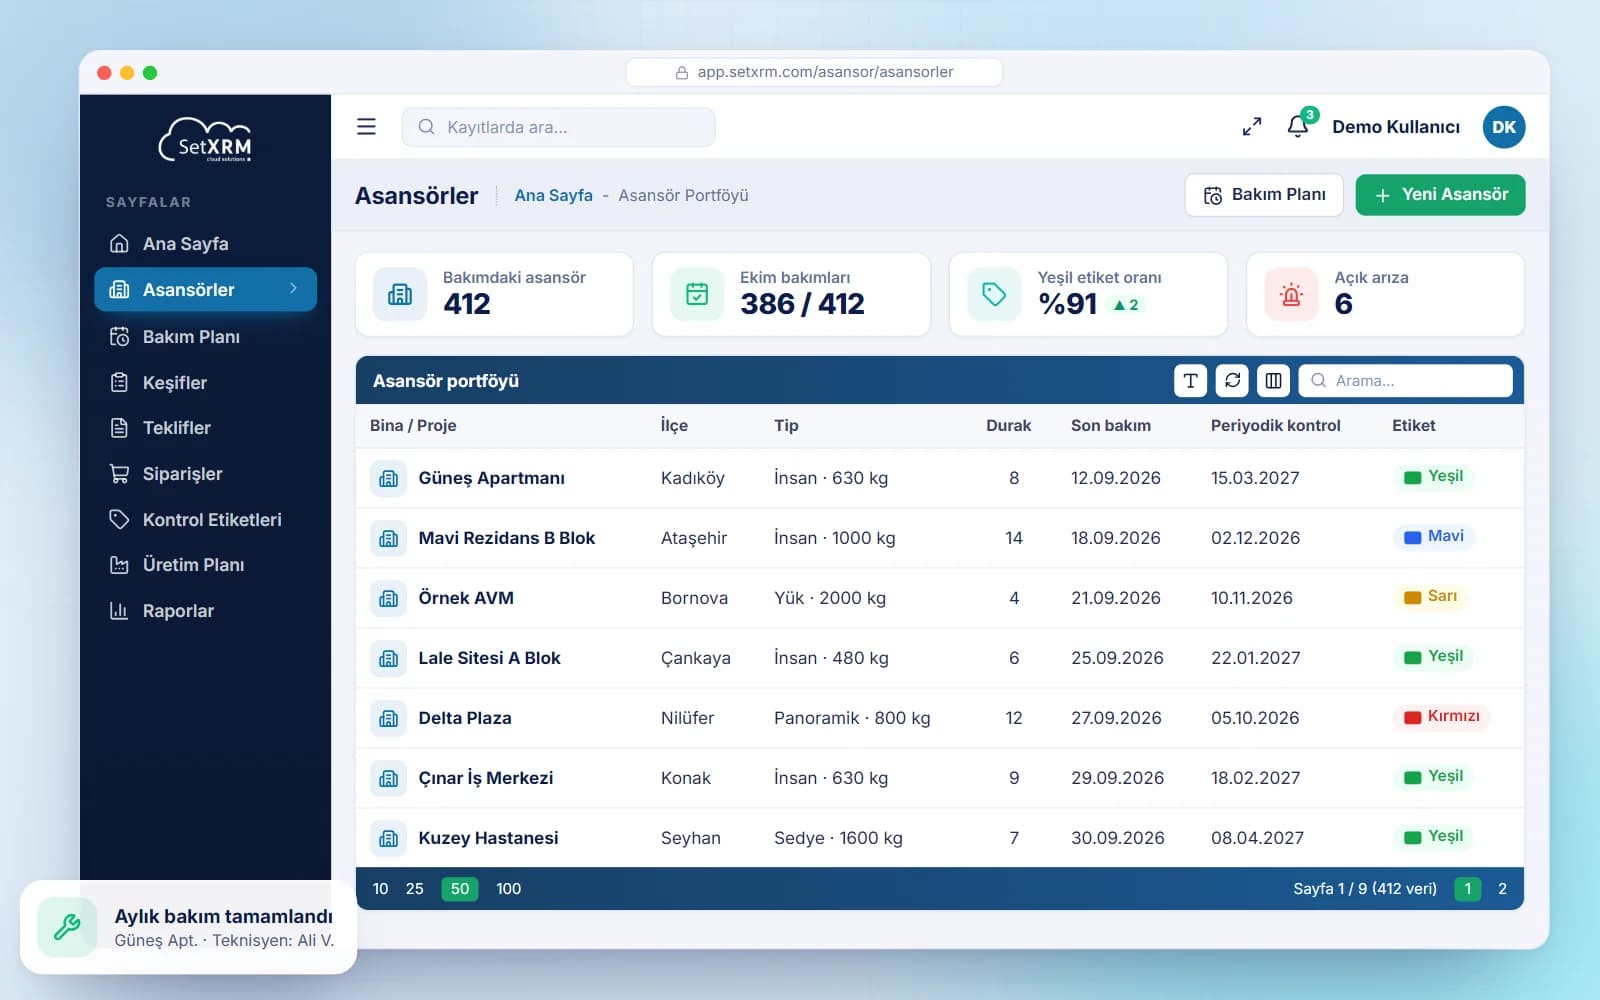Click the text size T icon
Screen dimensions: 1600x1000
click(1190, 381)
